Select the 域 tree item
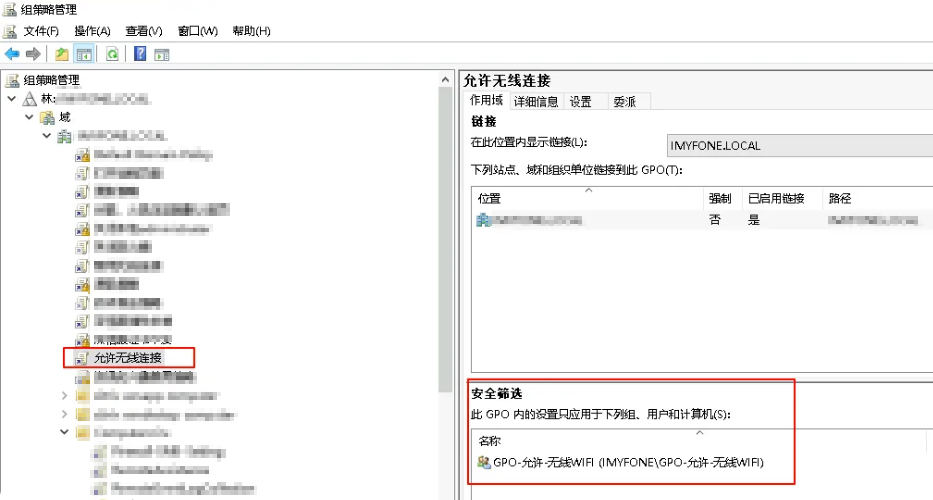This screenshot has height=500, width=933. click(64, 117)
